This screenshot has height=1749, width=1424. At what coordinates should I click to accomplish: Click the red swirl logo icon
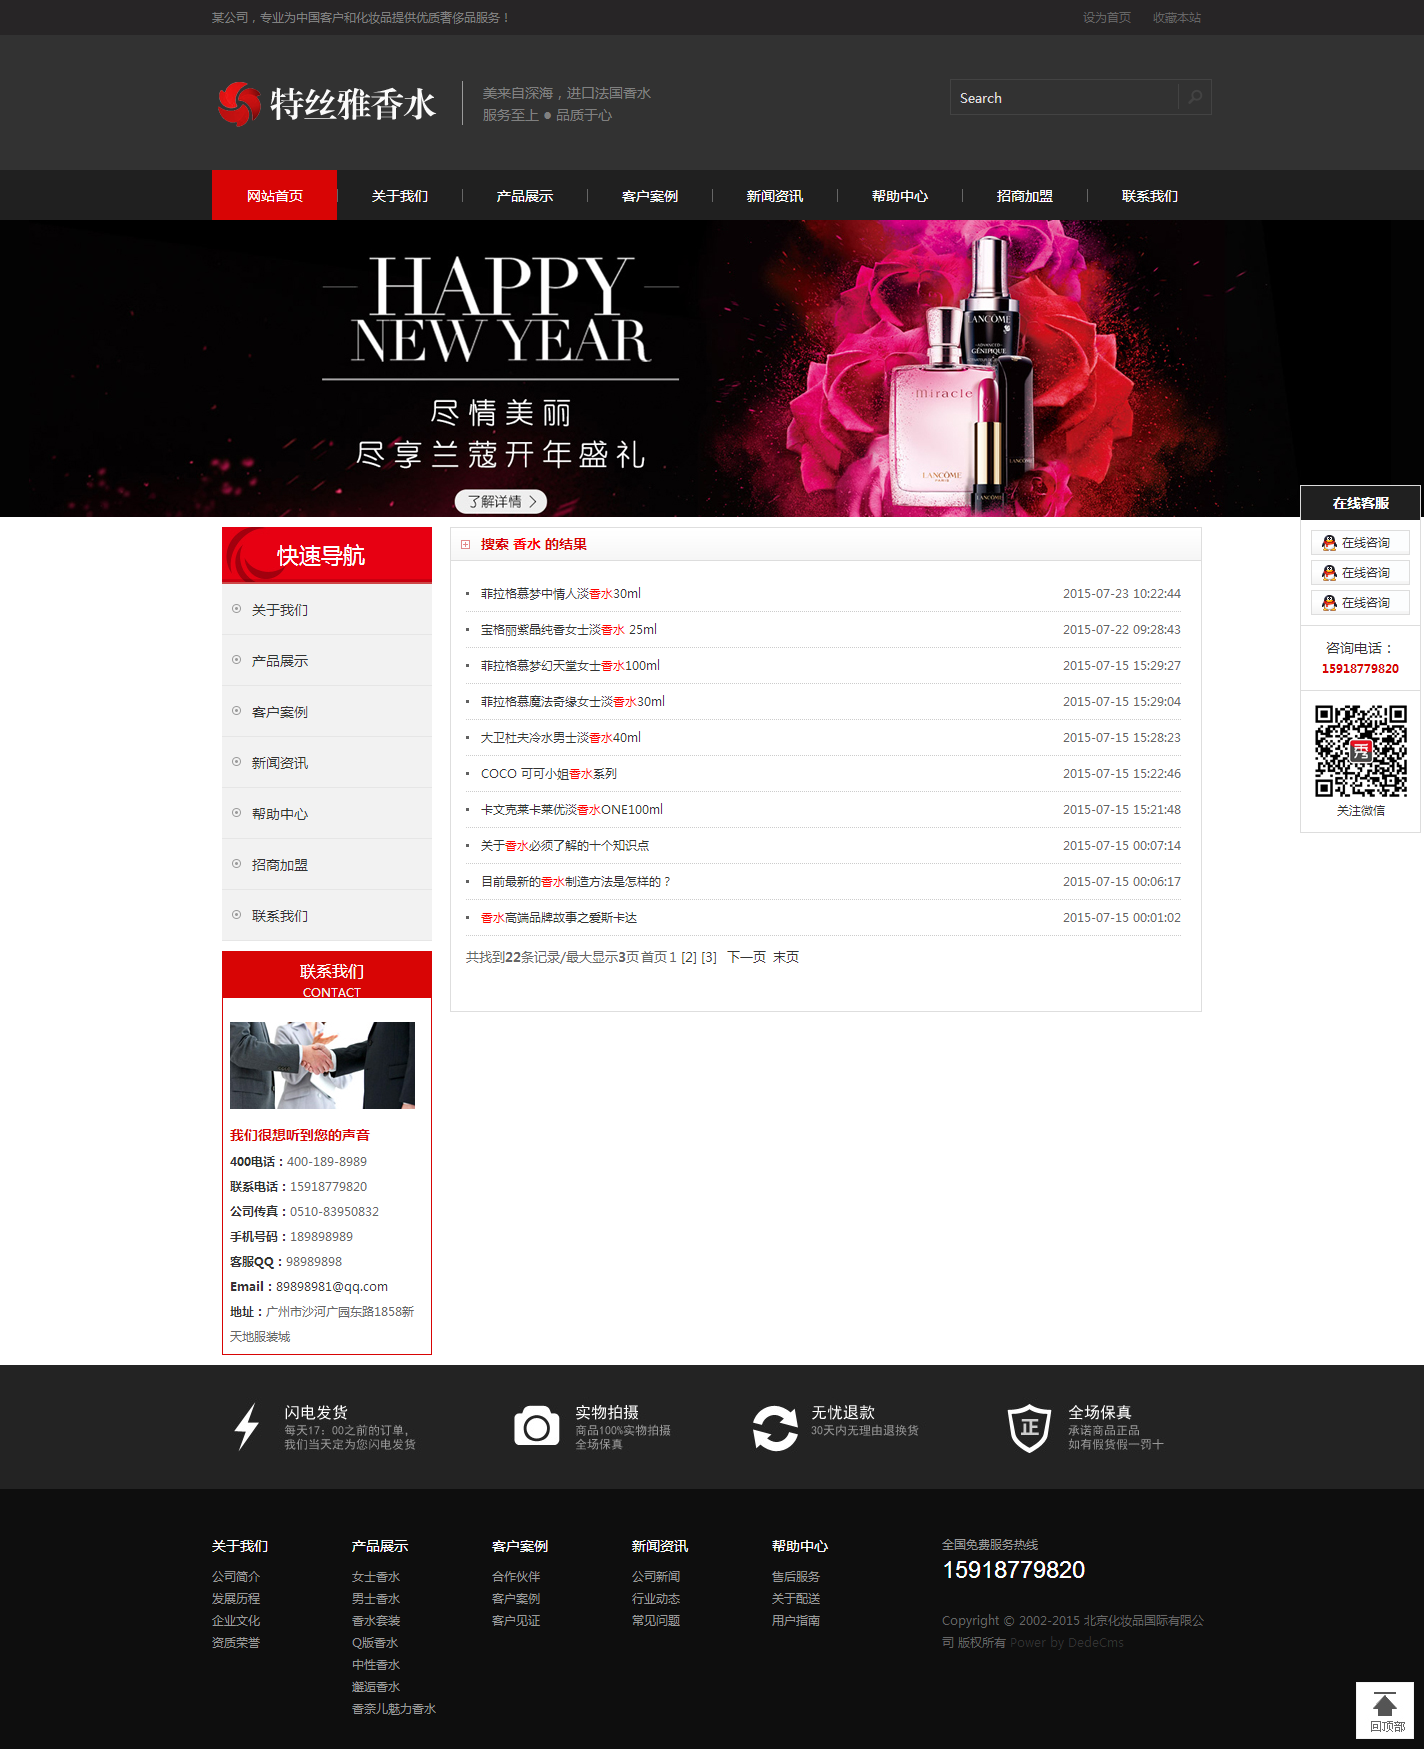point(239,104)
